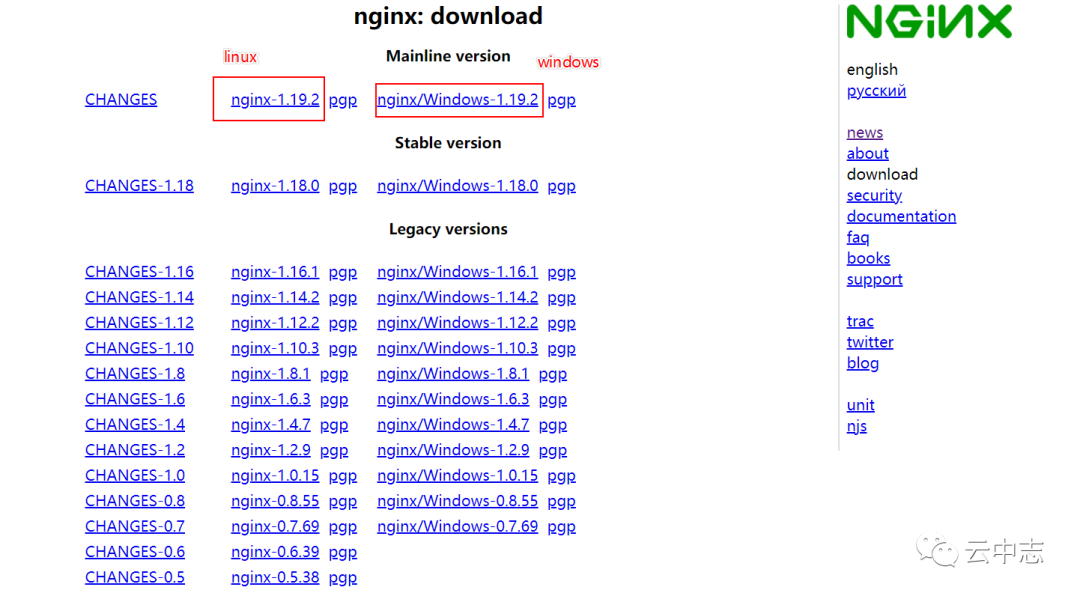Open CHANGES-1.8 link
Image resolution: width=1080 pixels, height=599 pixels.
(x=135, y=374)
